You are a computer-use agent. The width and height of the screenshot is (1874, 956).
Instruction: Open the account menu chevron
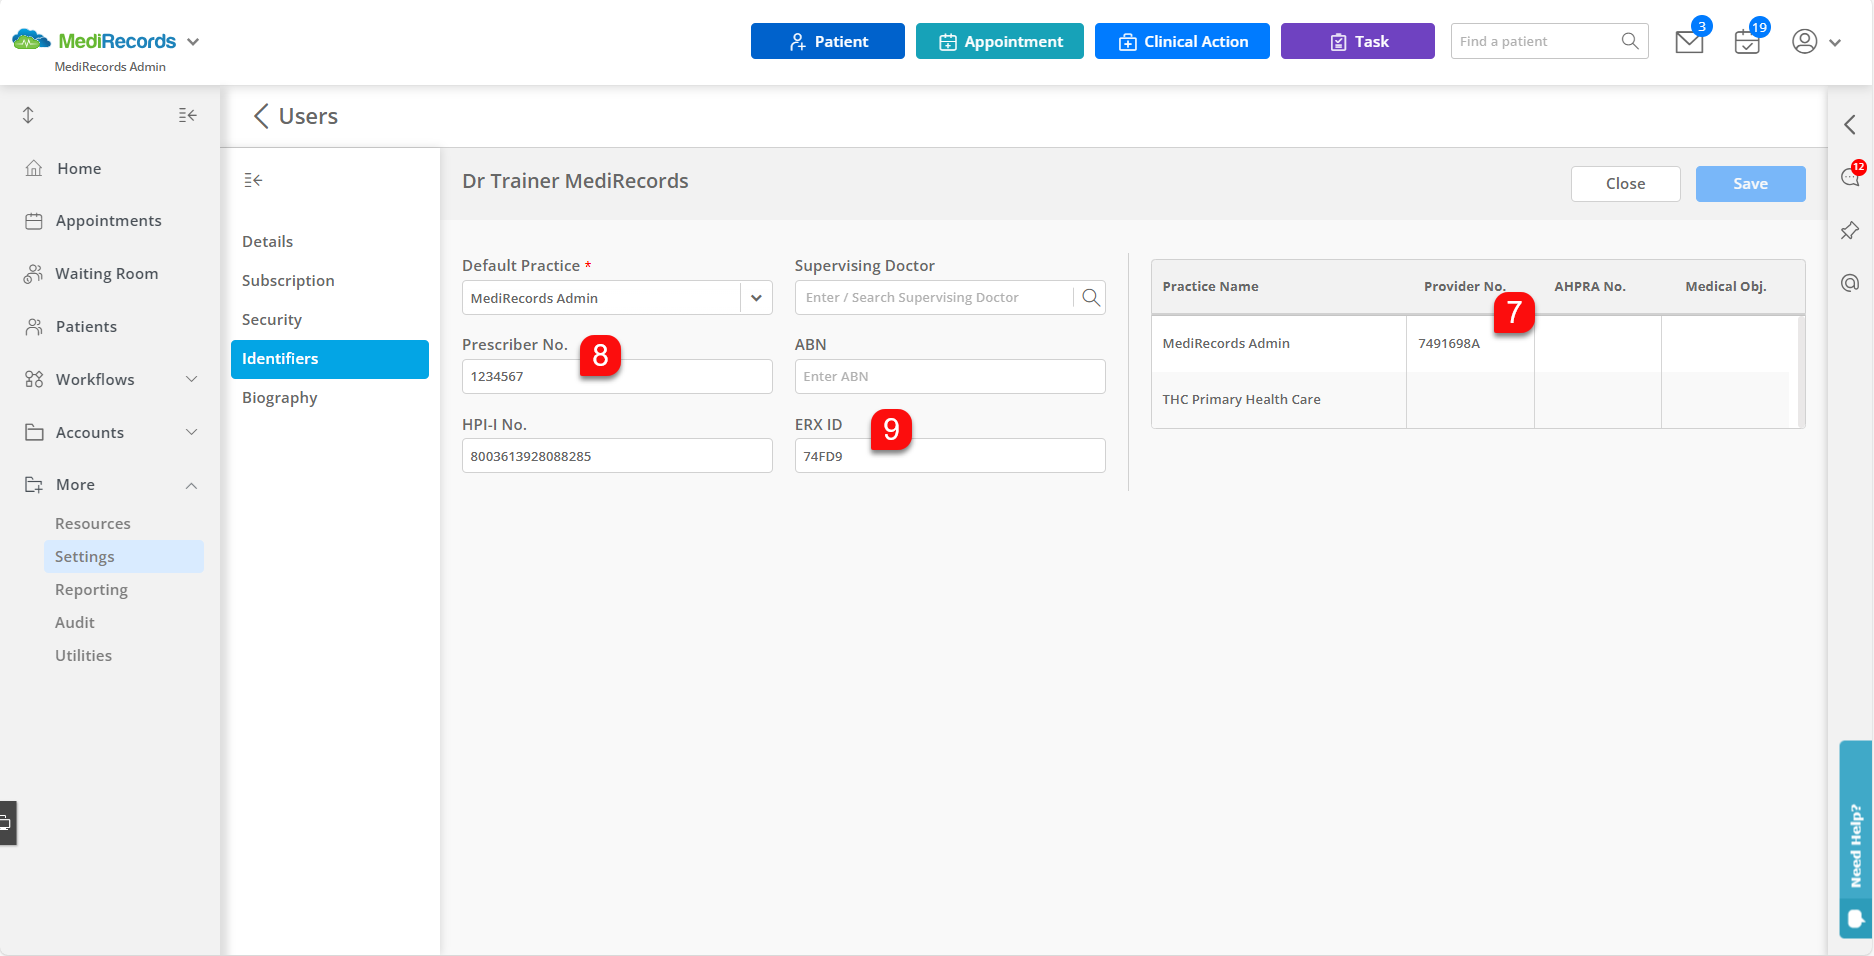pyautogui.click(x=1835, y=43)
